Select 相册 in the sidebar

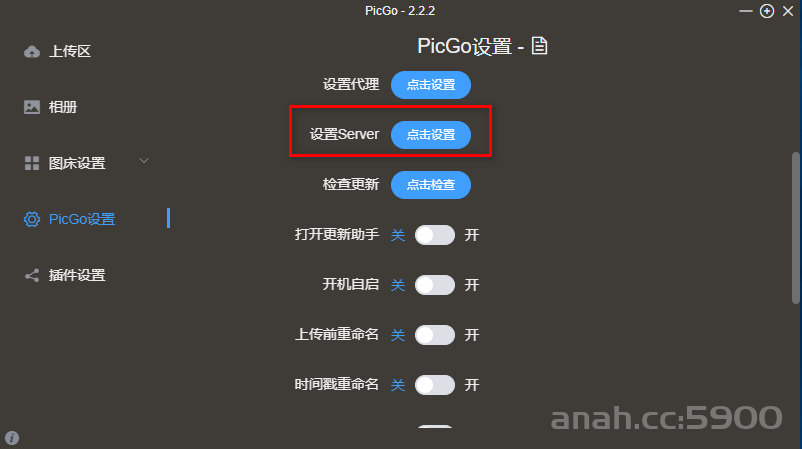(63, 107)
